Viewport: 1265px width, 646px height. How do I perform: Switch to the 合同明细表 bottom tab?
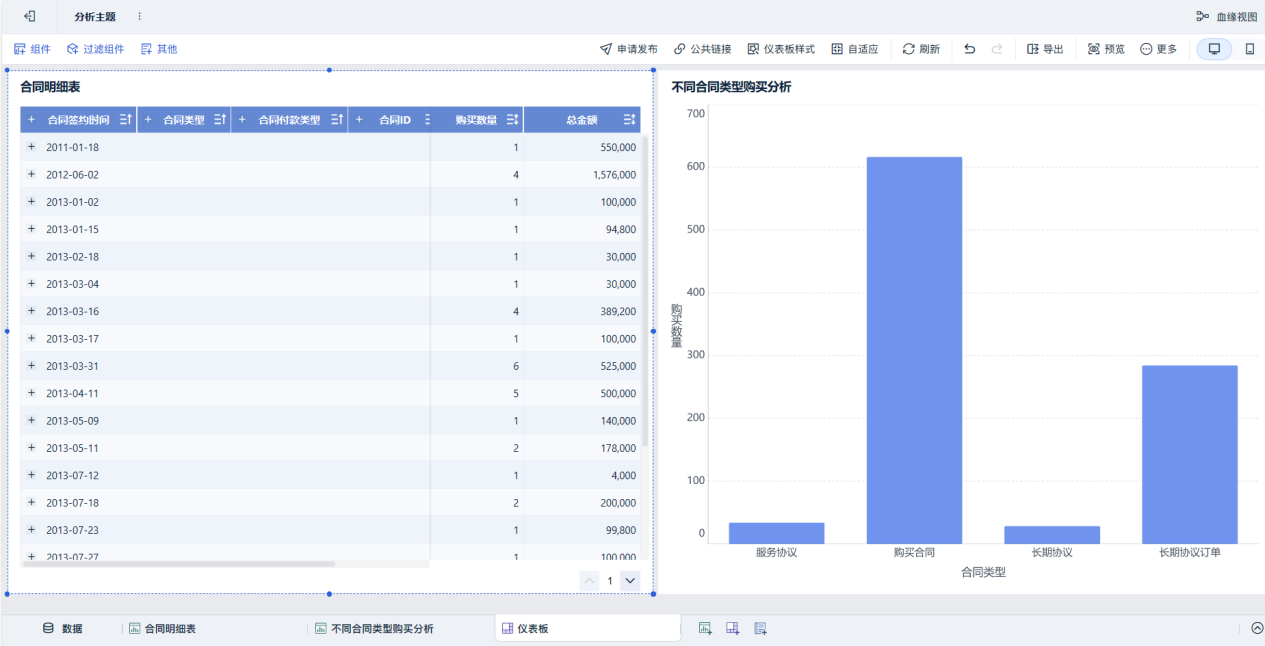coord(163,629)
